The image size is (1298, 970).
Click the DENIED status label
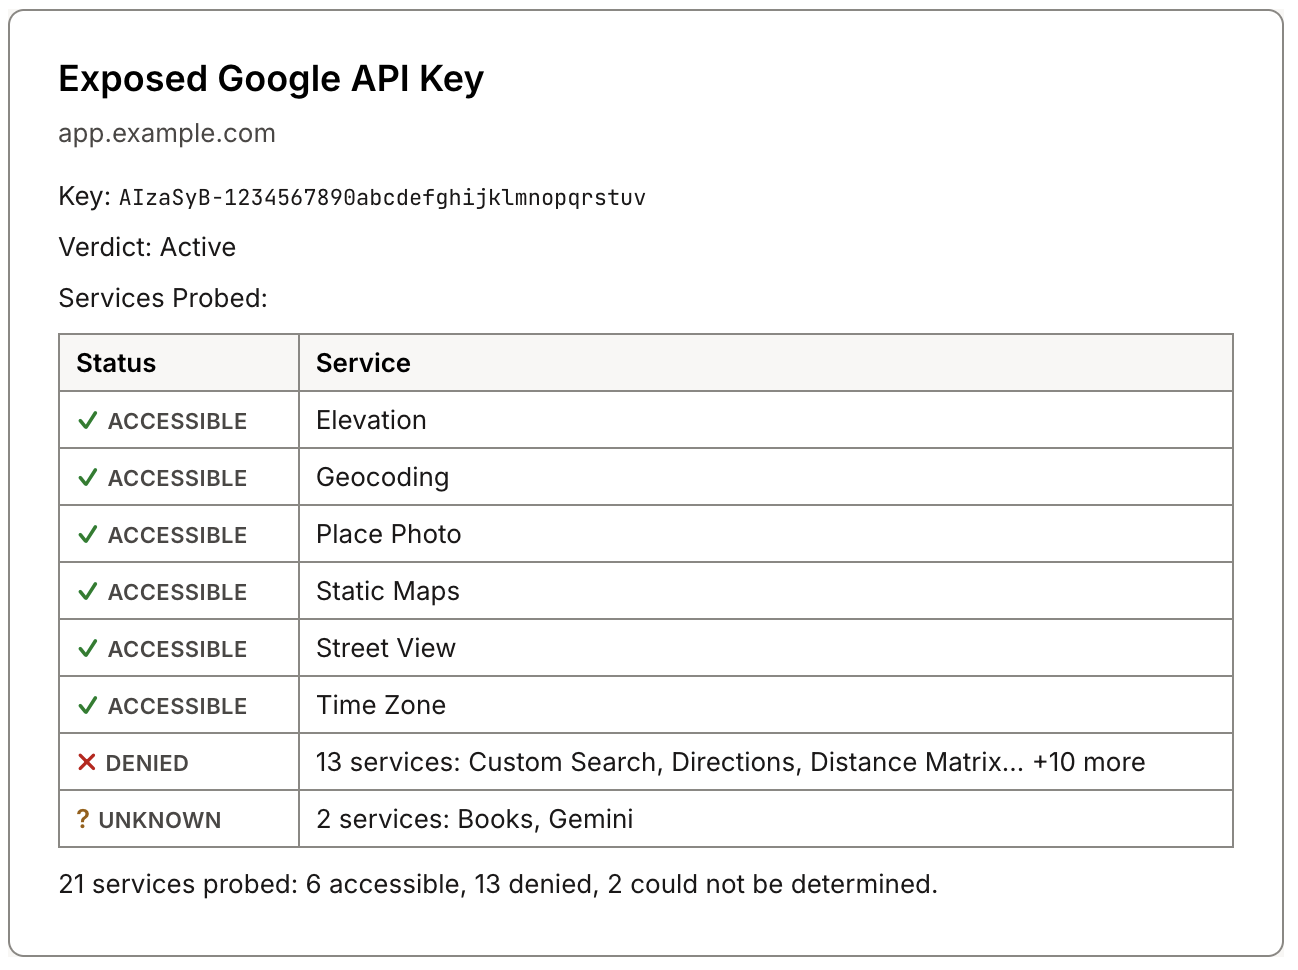coord(147,764)
